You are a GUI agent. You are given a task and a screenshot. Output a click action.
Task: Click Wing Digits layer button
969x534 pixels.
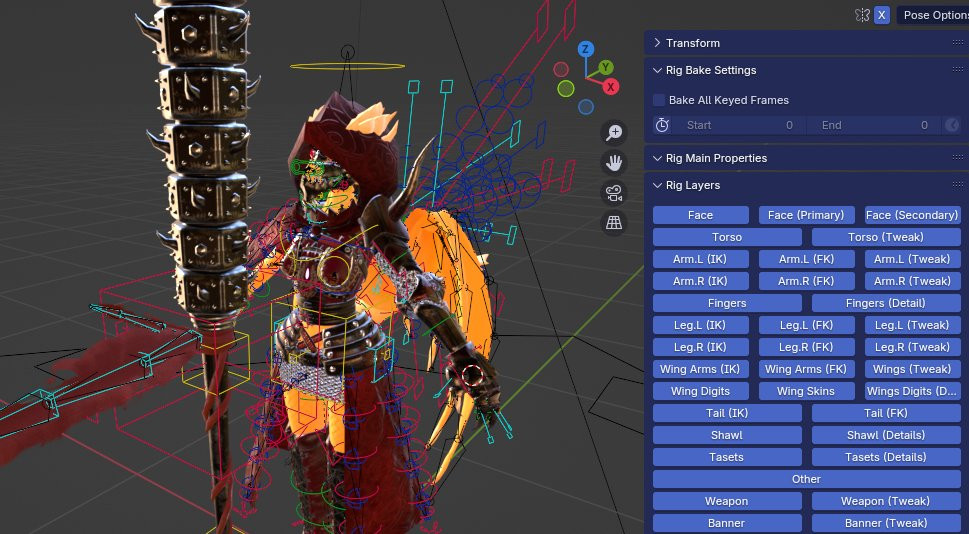(701, 391)
